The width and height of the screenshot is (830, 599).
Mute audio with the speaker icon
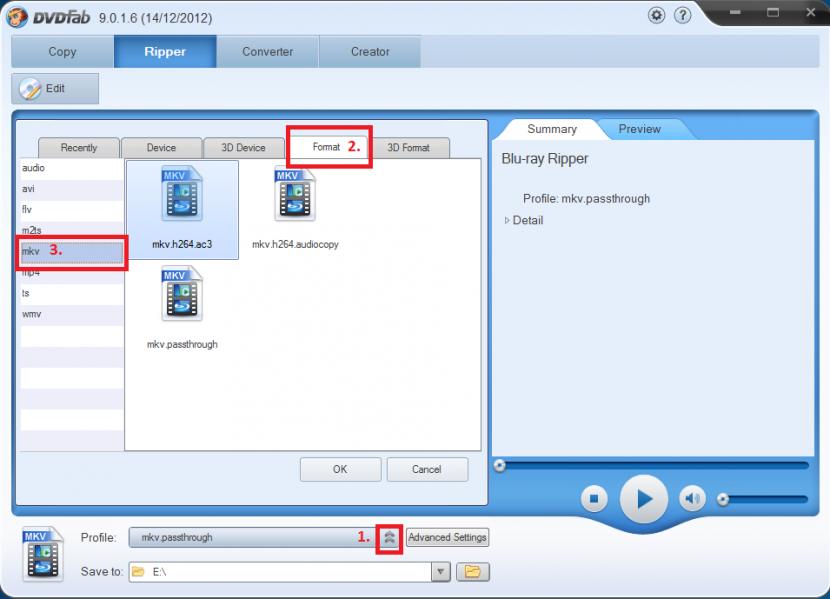692,498
